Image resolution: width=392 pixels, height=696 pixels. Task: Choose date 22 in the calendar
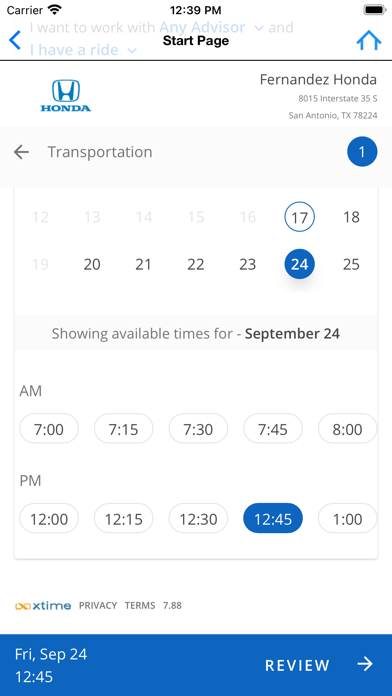(x=195, y=264)
